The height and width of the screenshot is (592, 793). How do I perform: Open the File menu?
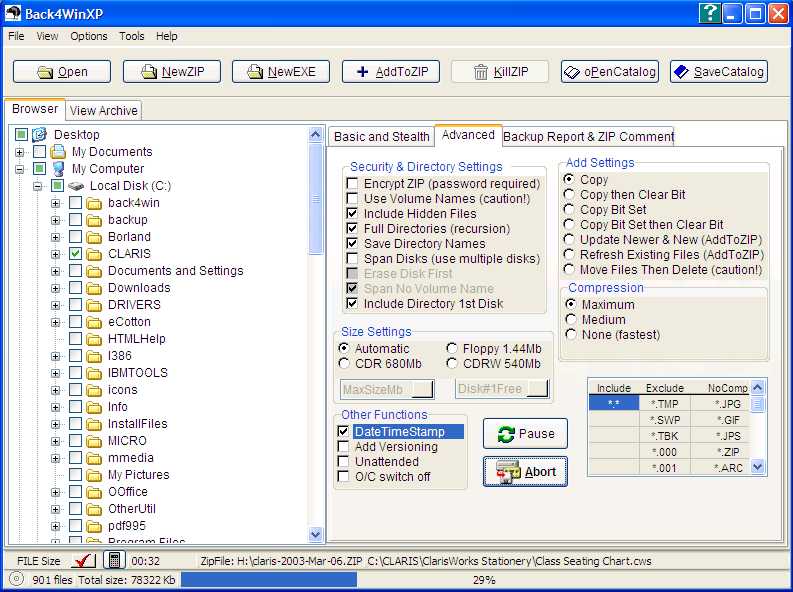(16, 36)
